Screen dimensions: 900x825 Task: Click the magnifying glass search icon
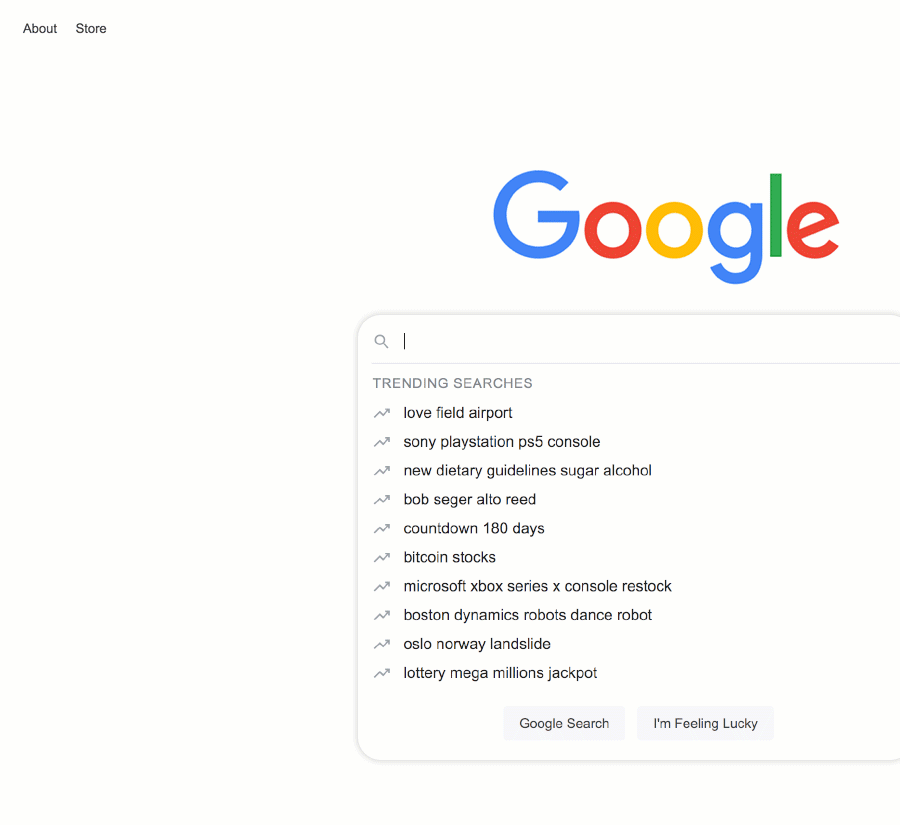pos(381,342)
